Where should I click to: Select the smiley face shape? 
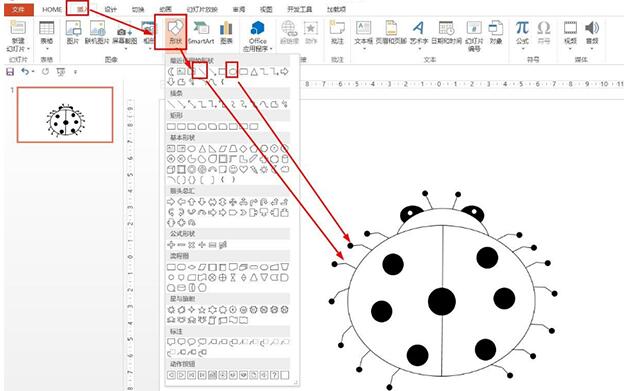[233, 169]
